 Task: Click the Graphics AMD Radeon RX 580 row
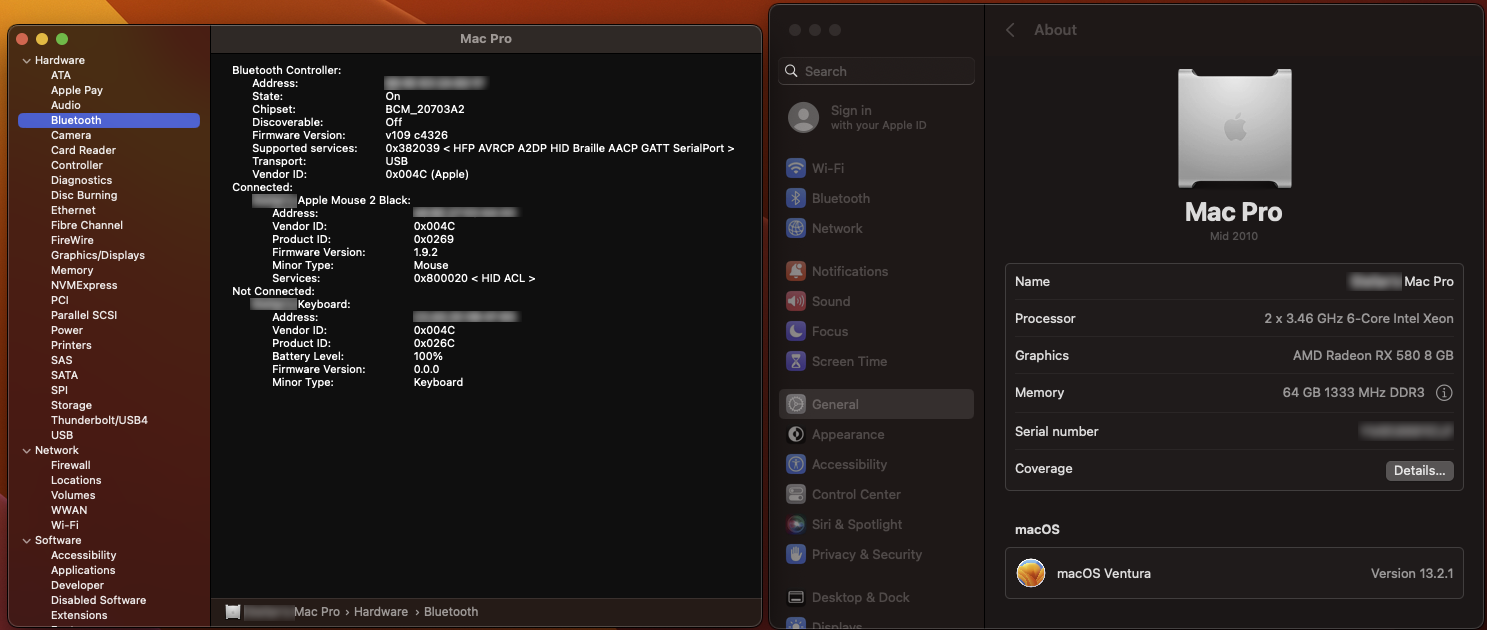1234,356
